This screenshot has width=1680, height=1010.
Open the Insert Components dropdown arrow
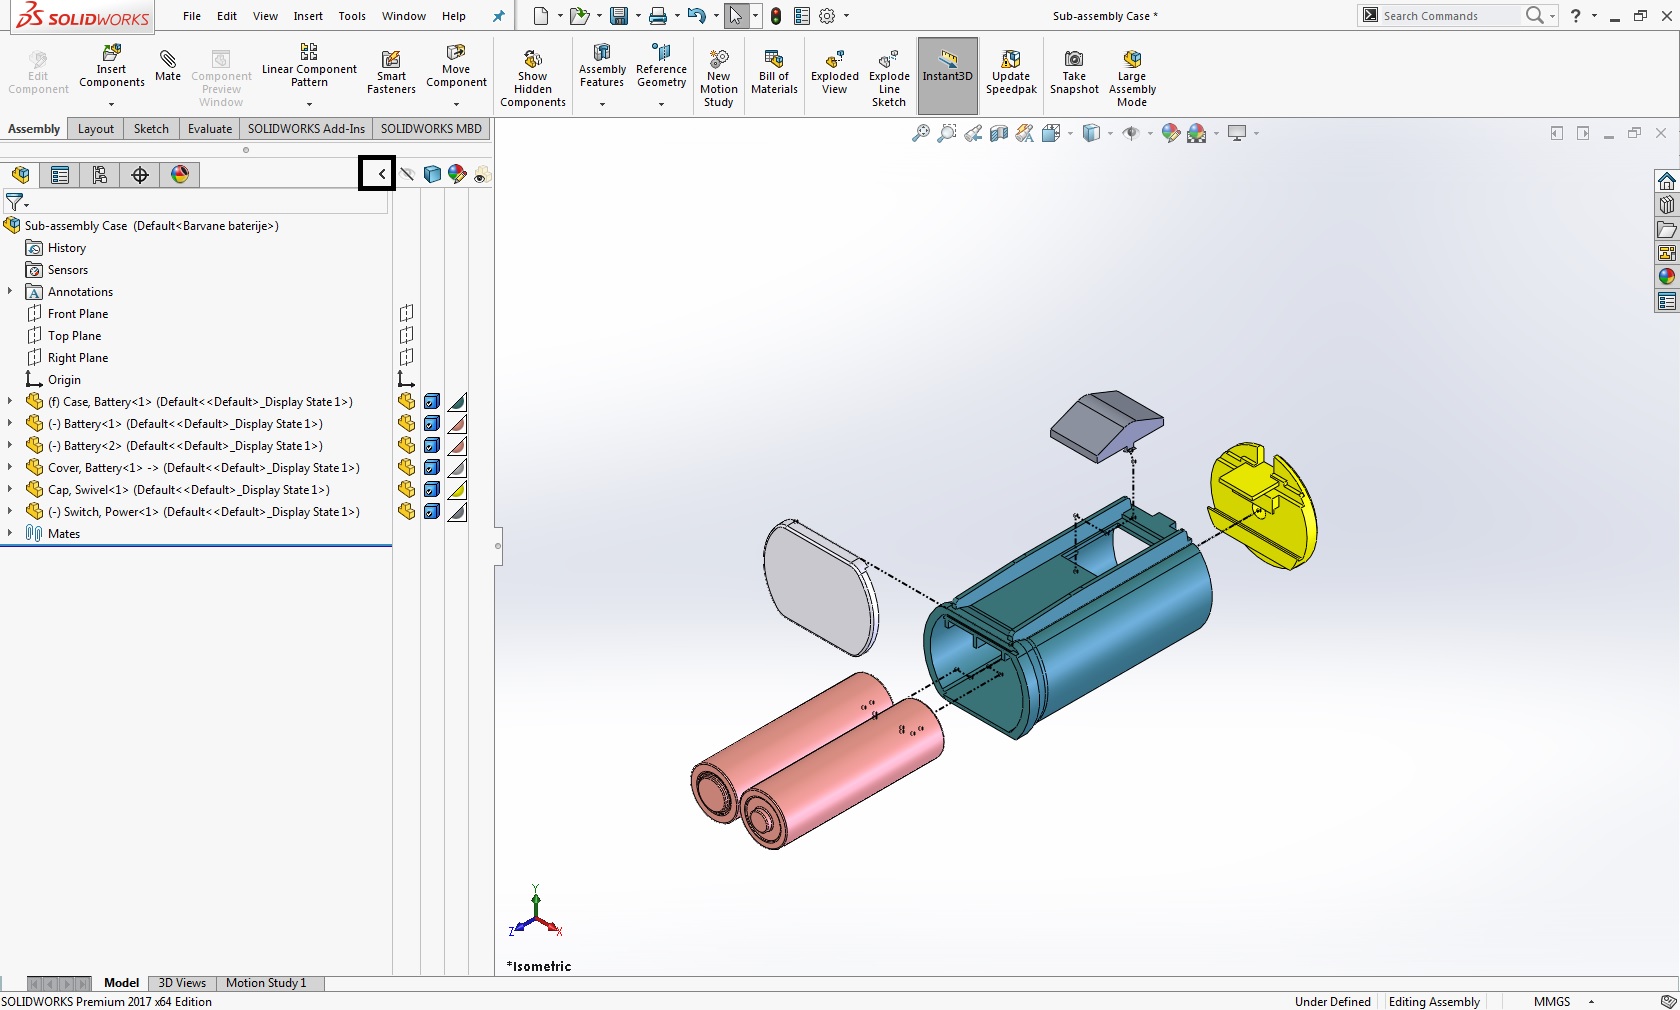pos(111,104)
